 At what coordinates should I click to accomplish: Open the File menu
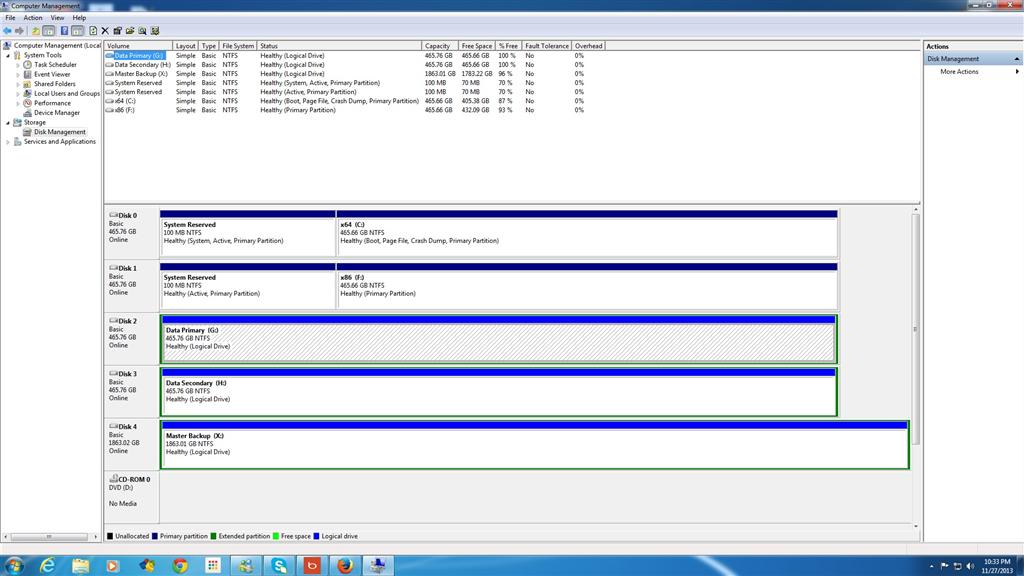point(10,18)
